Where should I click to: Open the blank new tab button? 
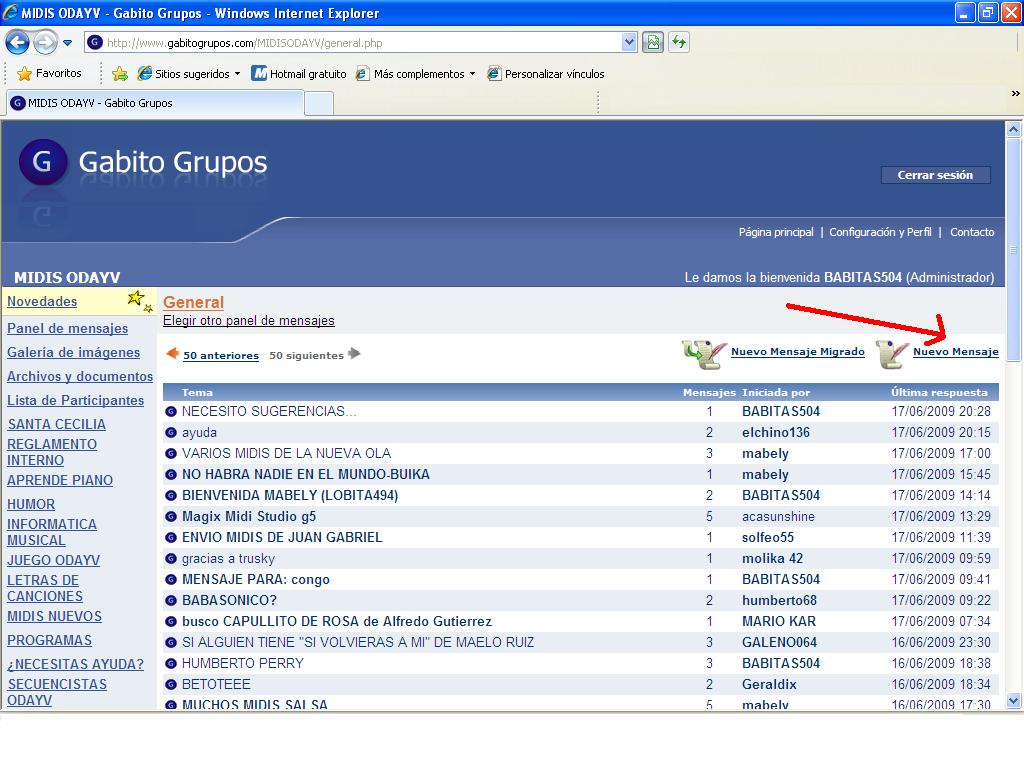click(318, 103)
